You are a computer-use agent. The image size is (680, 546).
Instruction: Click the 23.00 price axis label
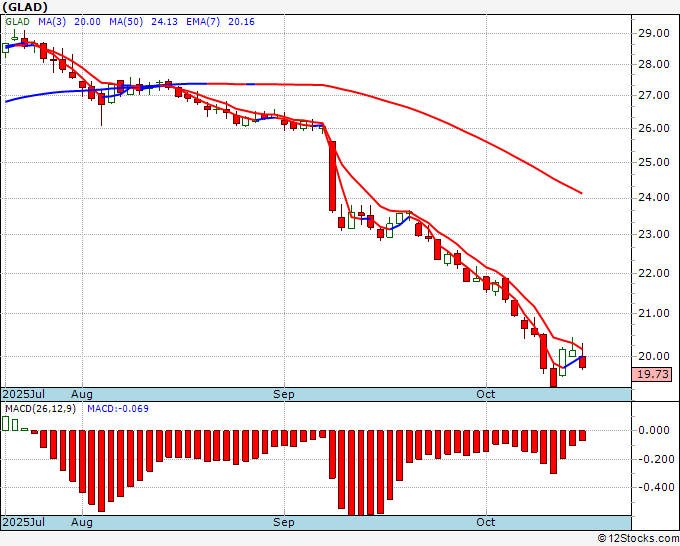pos(653,234)
